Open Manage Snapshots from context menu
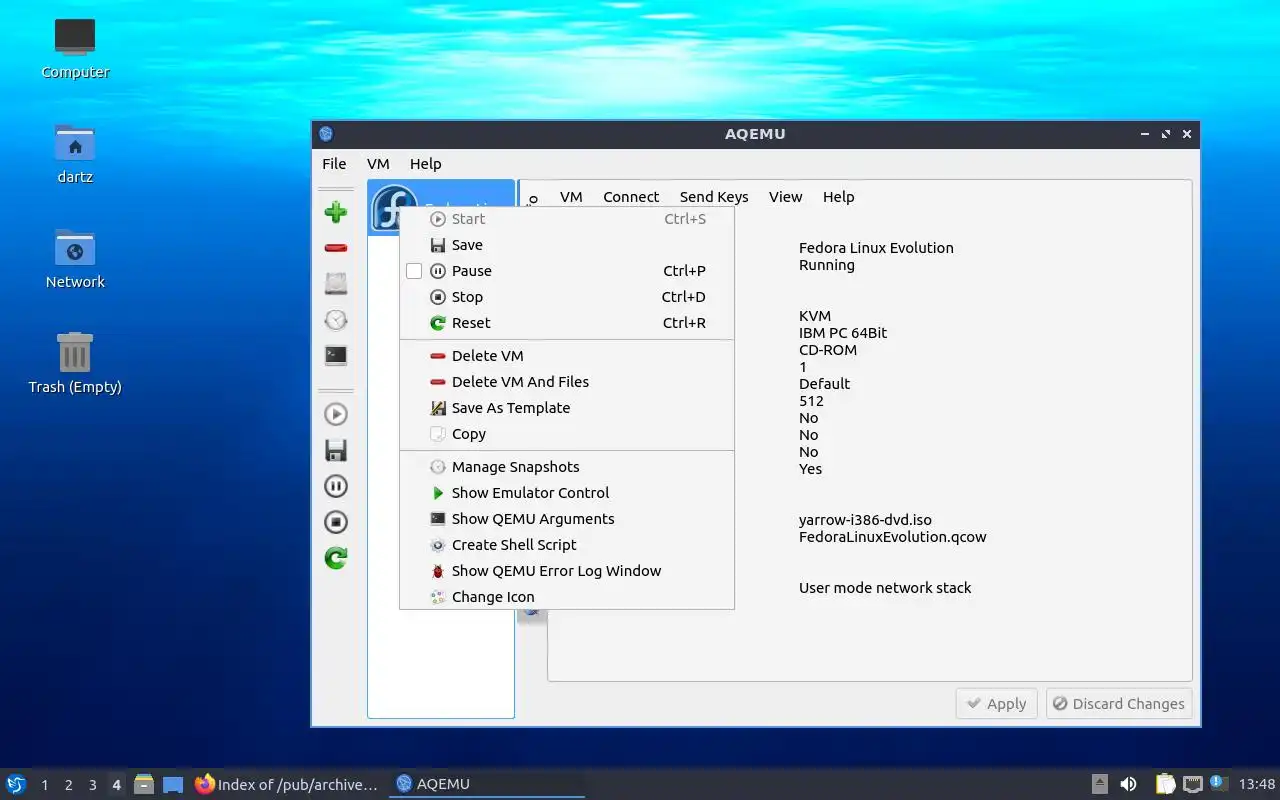 [x=567, y=467]
